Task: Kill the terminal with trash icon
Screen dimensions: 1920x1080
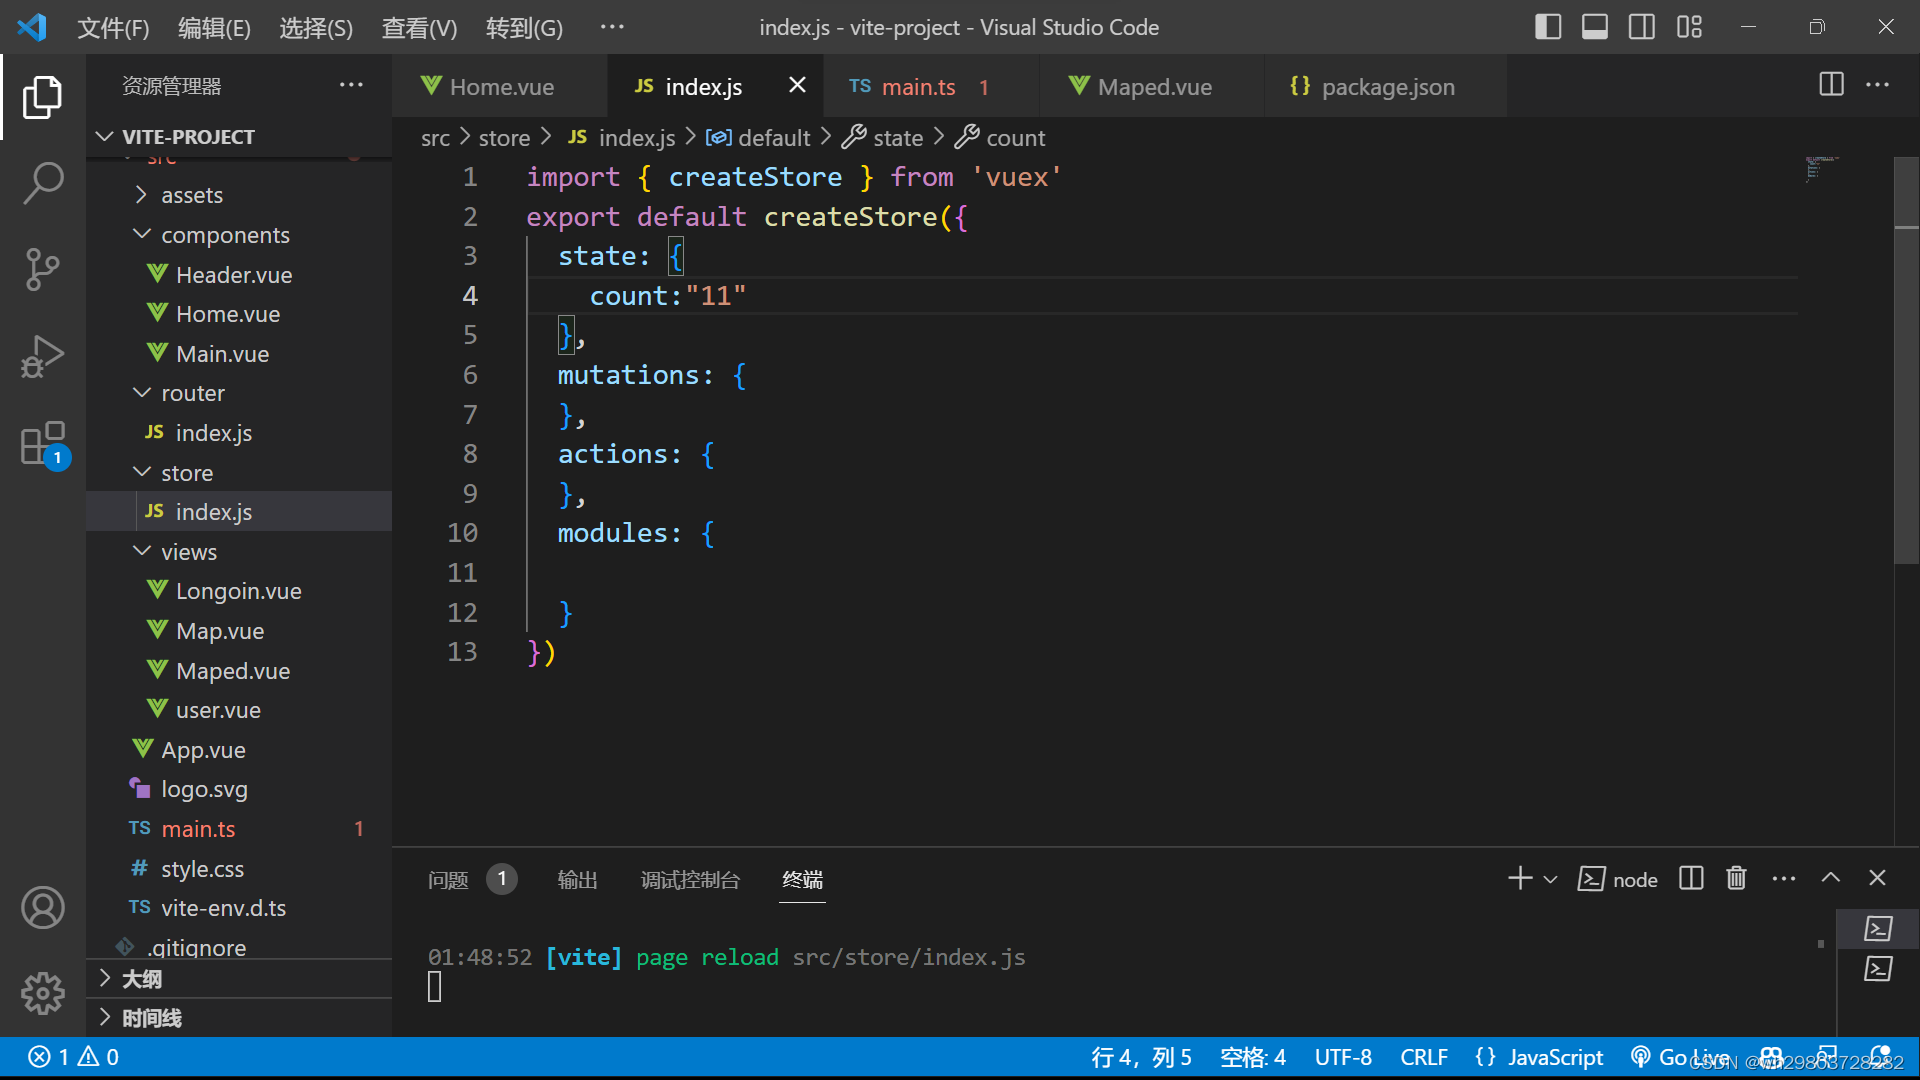Action: pyautogui.click(x=1736, y=878)
